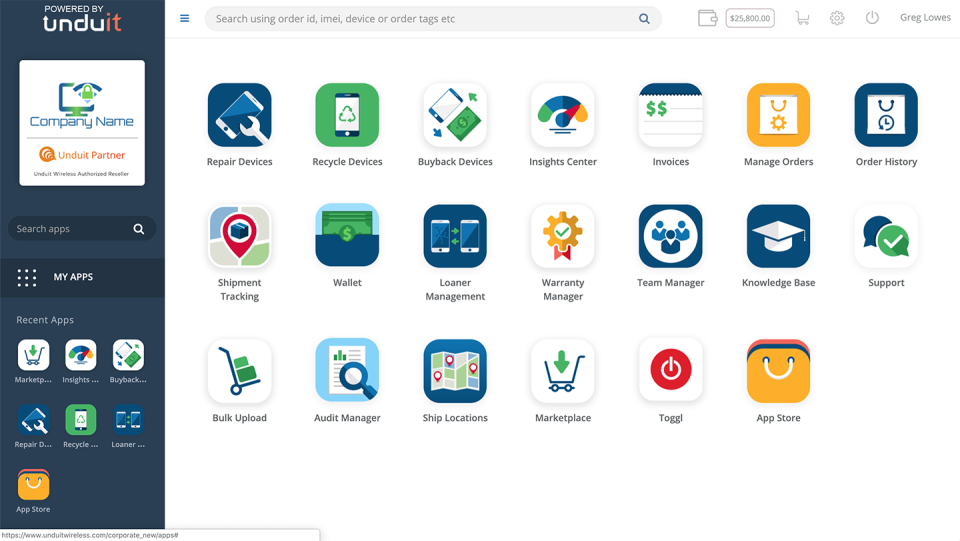Viewport: 960px width, 541px height.
Task: Open Shipment Tracking app
Action: click(239, 236)
